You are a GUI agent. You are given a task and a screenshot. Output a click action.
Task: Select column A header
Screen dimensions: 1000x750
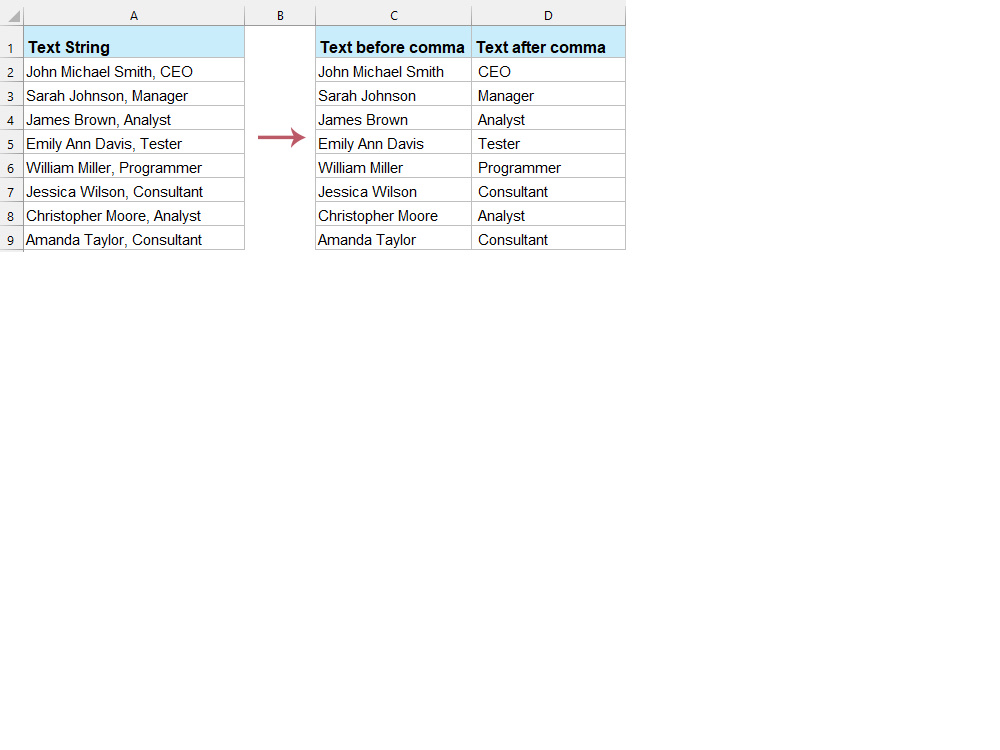(x=134, y=16)
